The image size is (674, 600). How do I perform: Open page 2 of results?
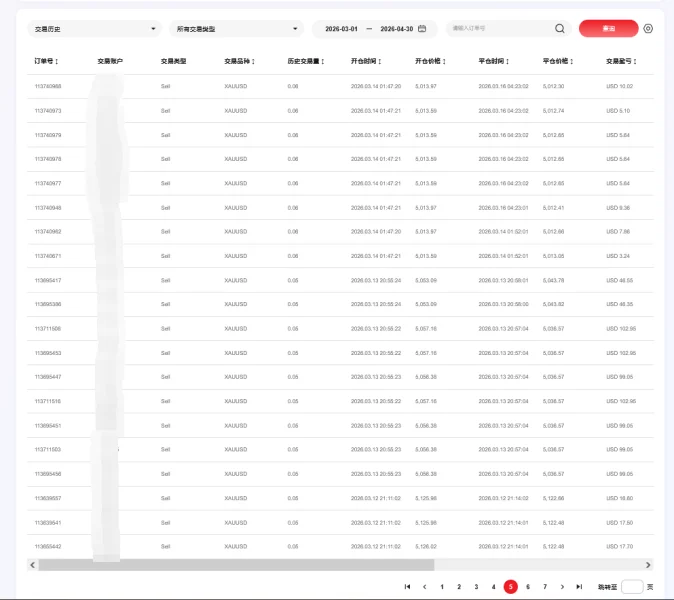[459, 587]
